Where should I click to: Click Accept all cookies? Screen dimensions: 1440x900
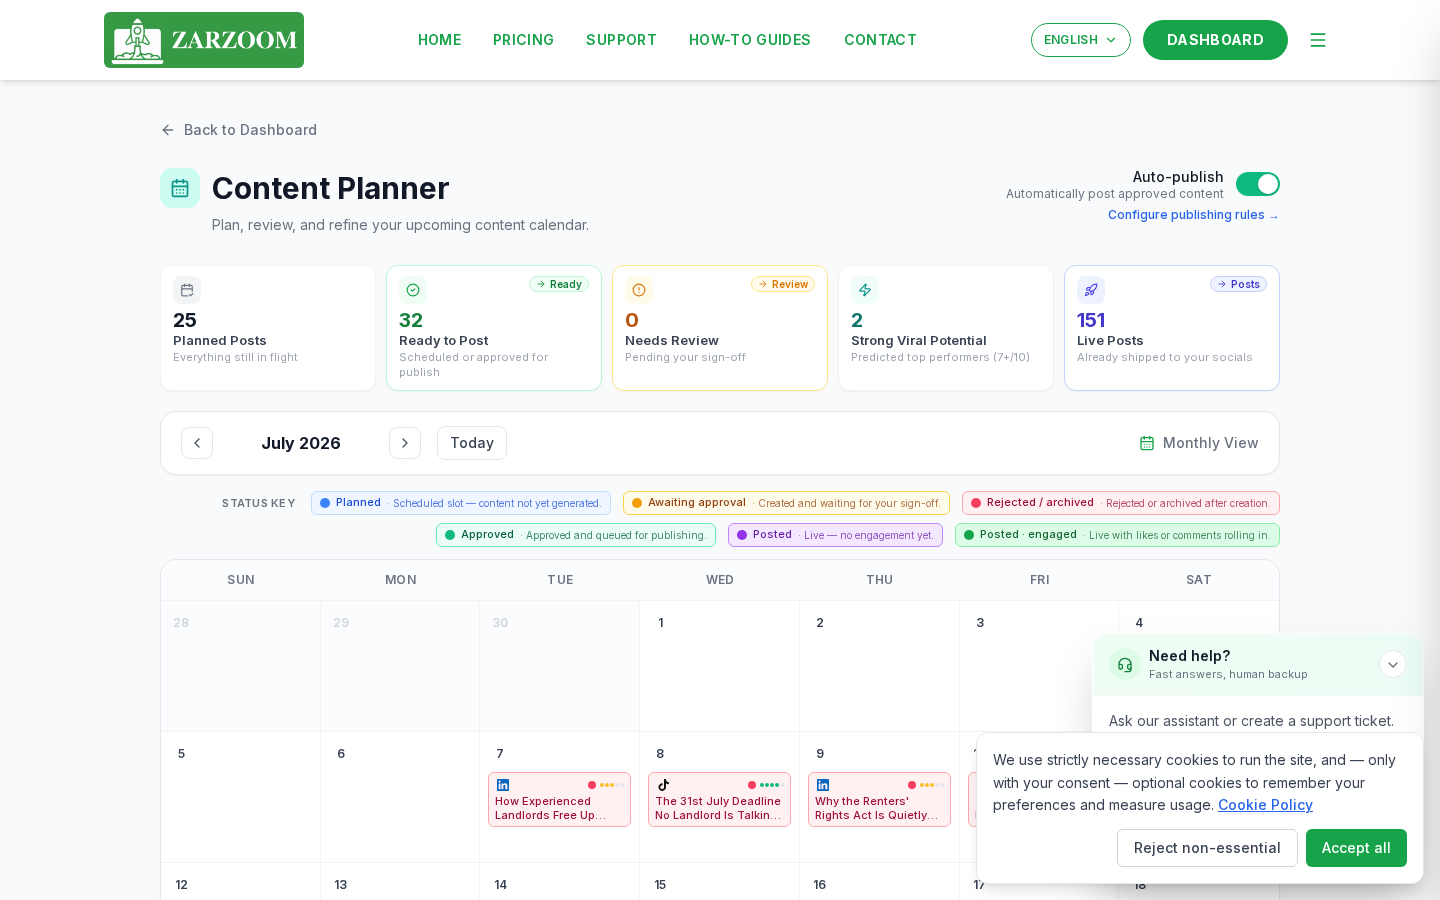tap(1356, 848)
